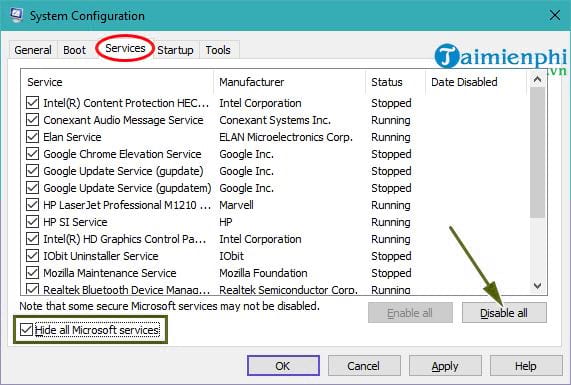Screen dimensions: 571x385
Task: Click the IObit manufacturer entry
Action: (232, 256)
